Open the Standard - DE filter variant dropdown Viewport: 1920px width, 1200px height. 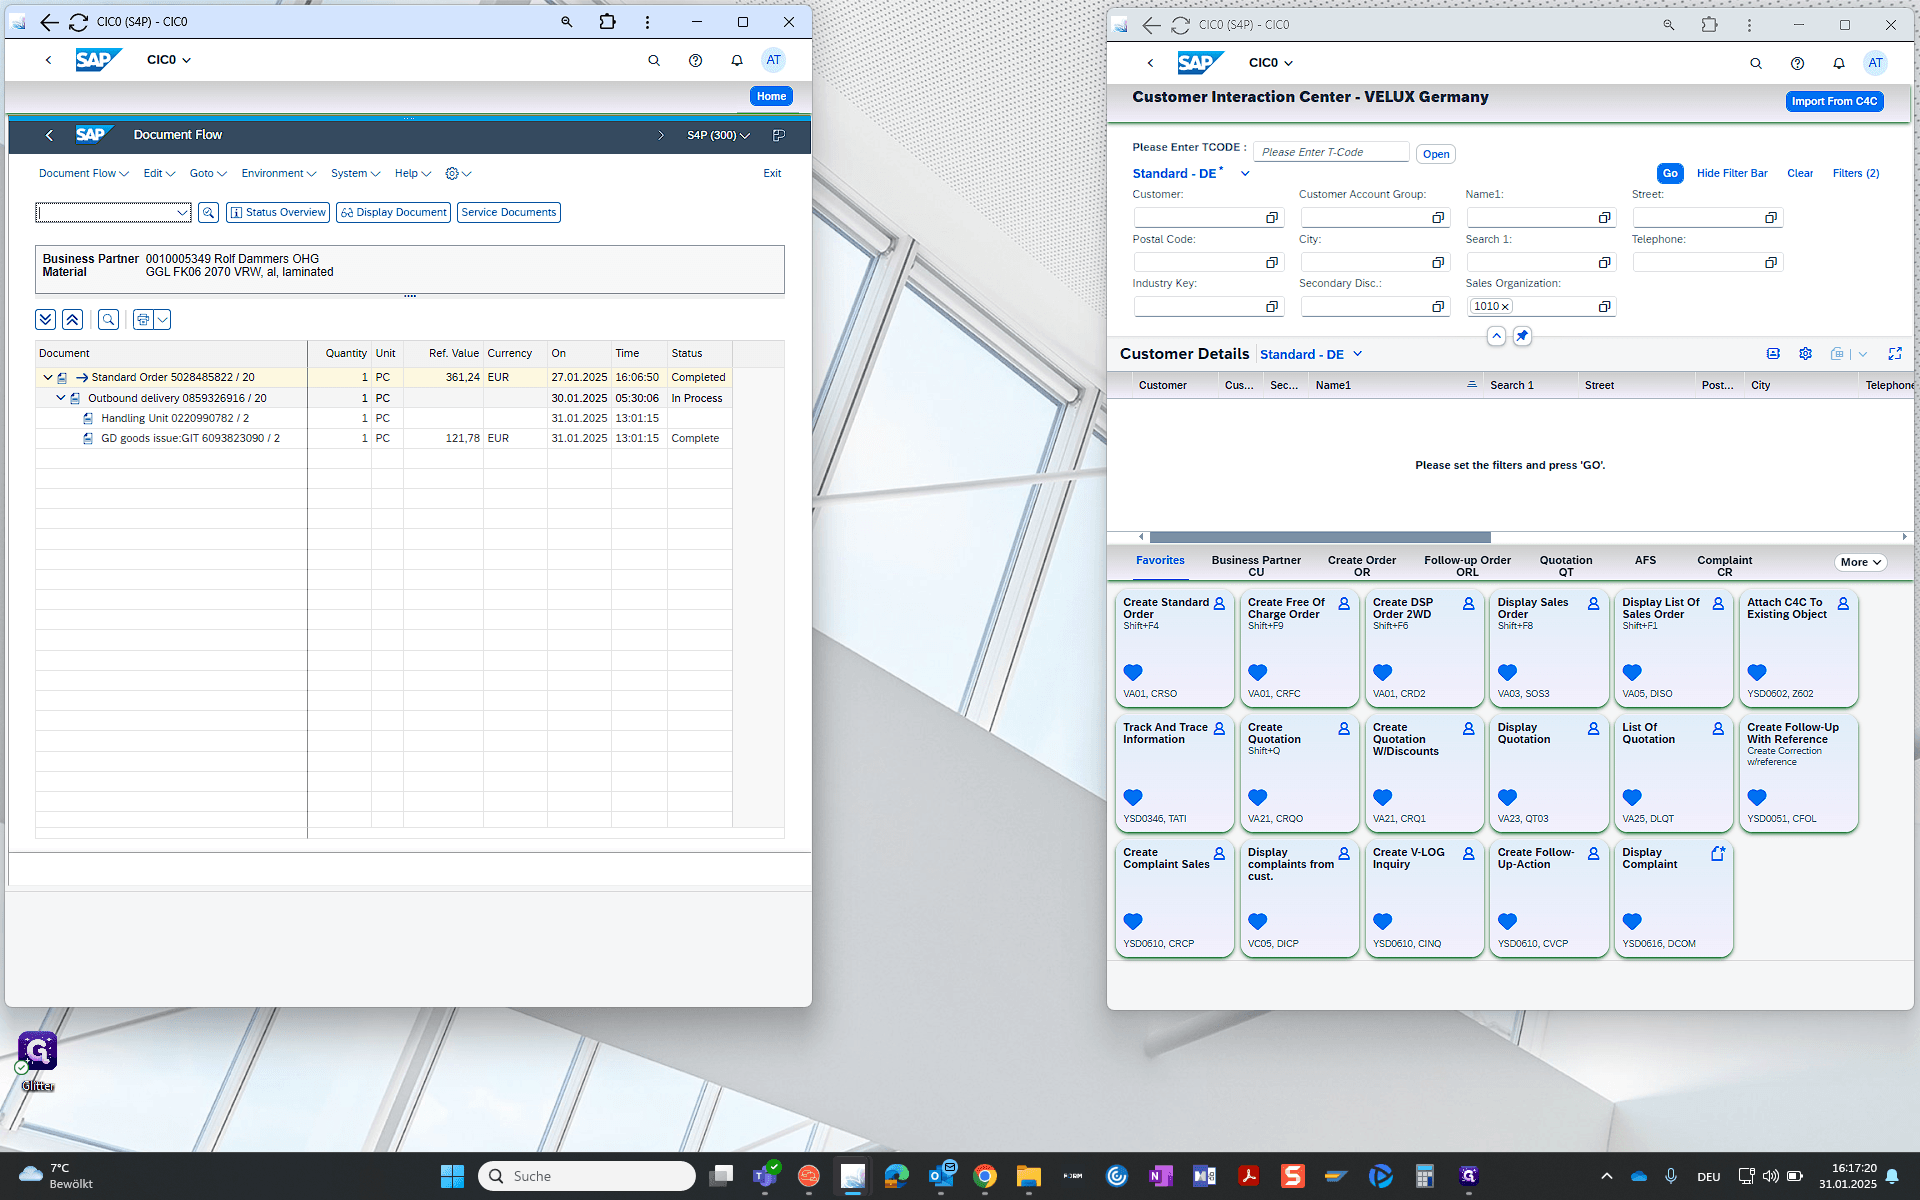pos(1245,174)
